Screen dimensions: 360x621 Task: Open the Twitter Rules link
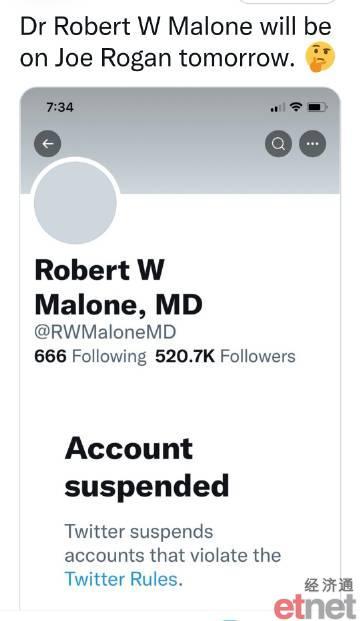click(x=121, y=579)
